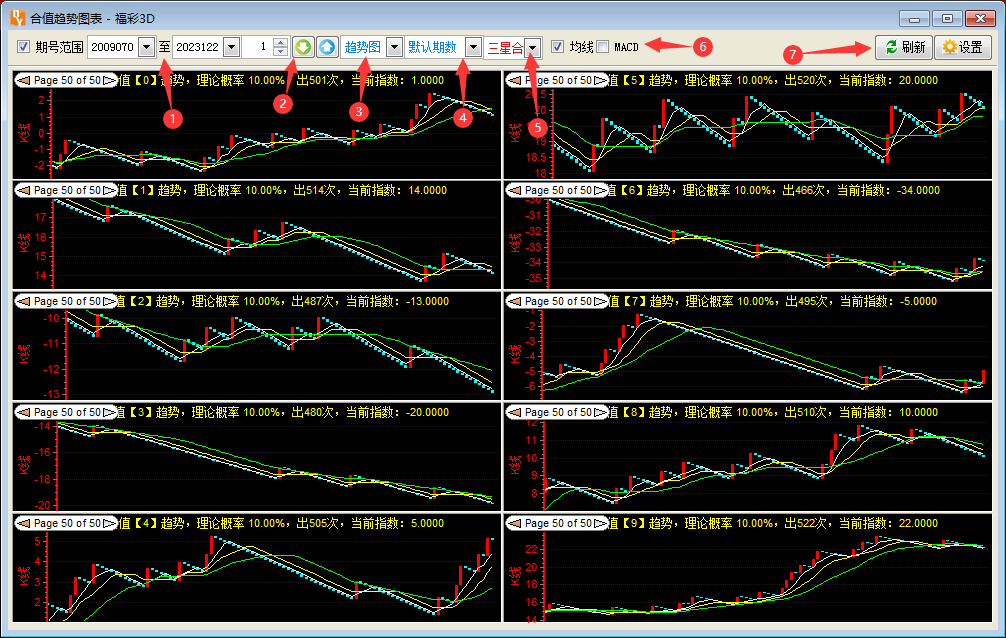
Task: Click the 刷新 refresh button
Action: (x=903, y=47)
